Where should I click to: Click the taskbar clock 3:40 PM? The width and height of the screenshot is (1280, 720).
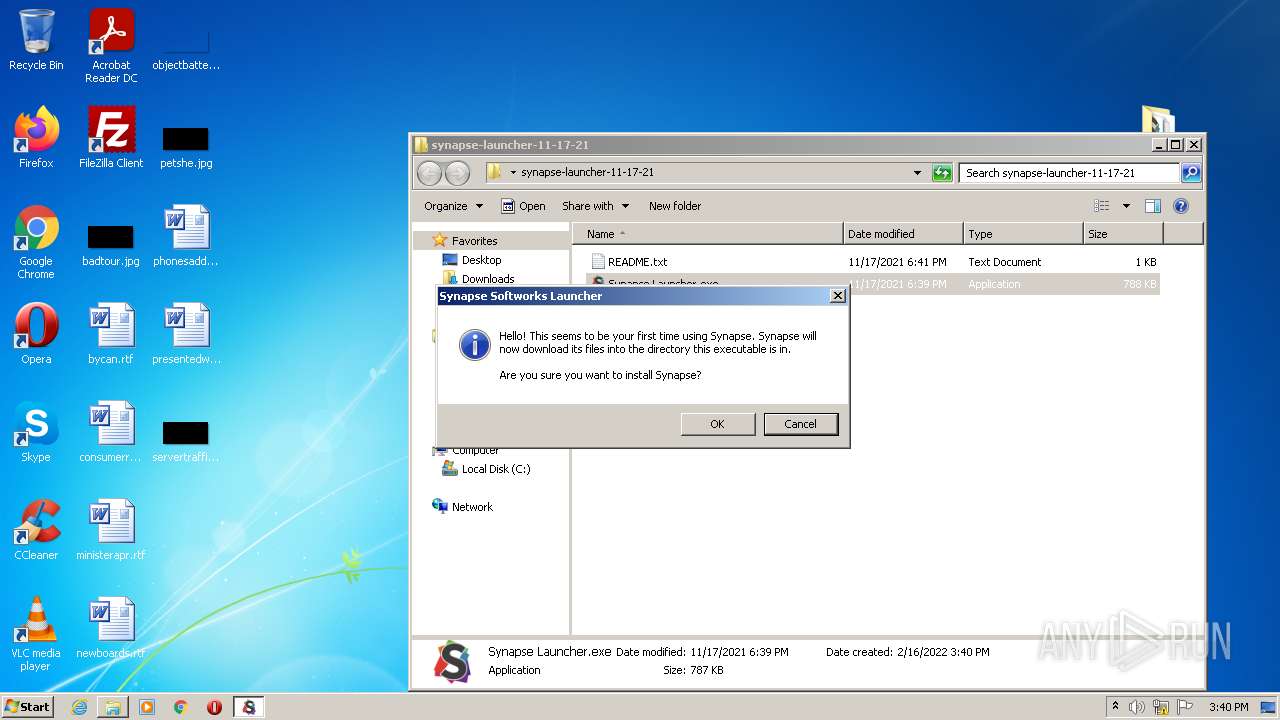click(x=1228, y=707)
